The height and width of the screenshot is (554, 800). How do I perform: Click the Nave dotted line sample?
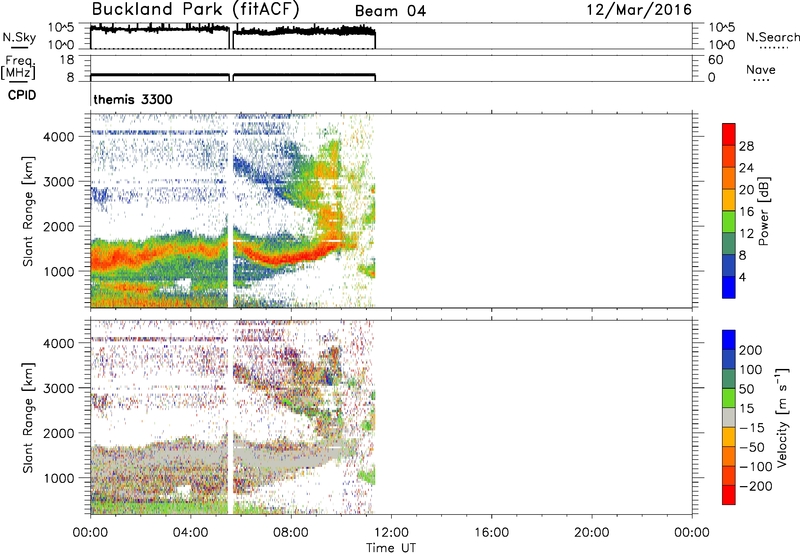(x=761, y=80)
